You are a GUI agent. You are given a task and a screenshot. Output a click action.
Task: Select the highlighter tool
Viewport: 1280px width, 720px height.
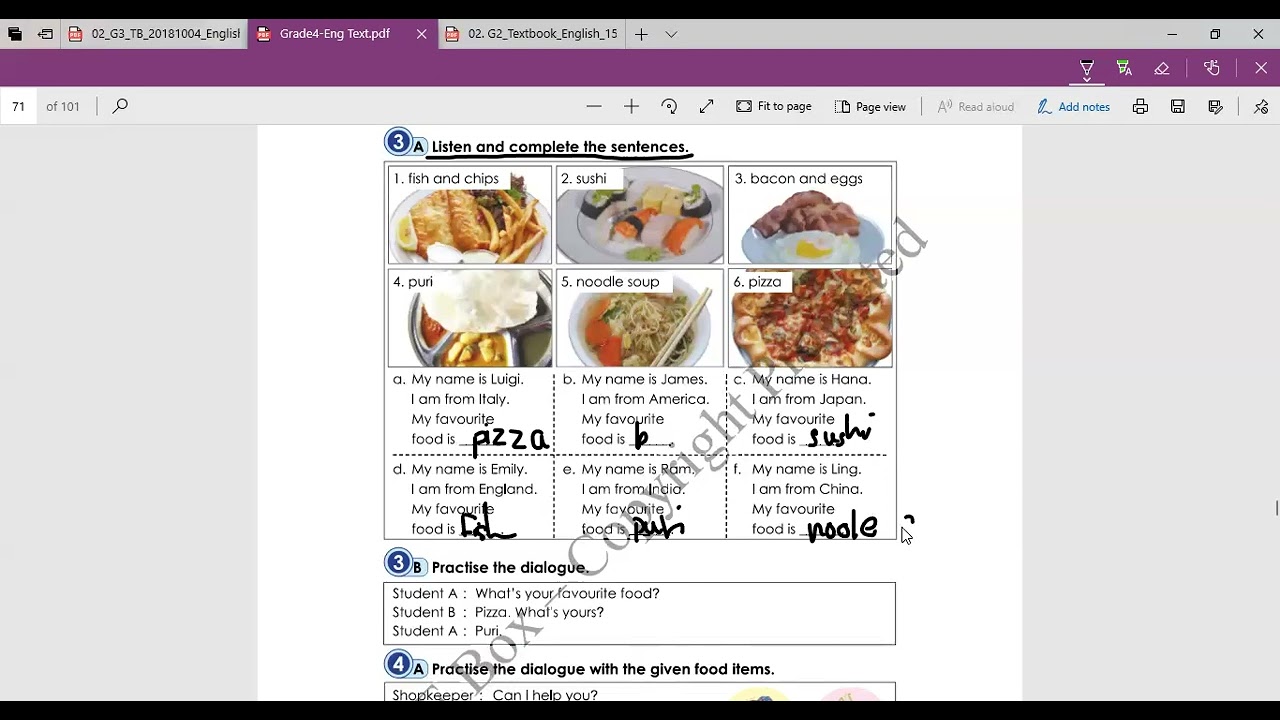1124,69
